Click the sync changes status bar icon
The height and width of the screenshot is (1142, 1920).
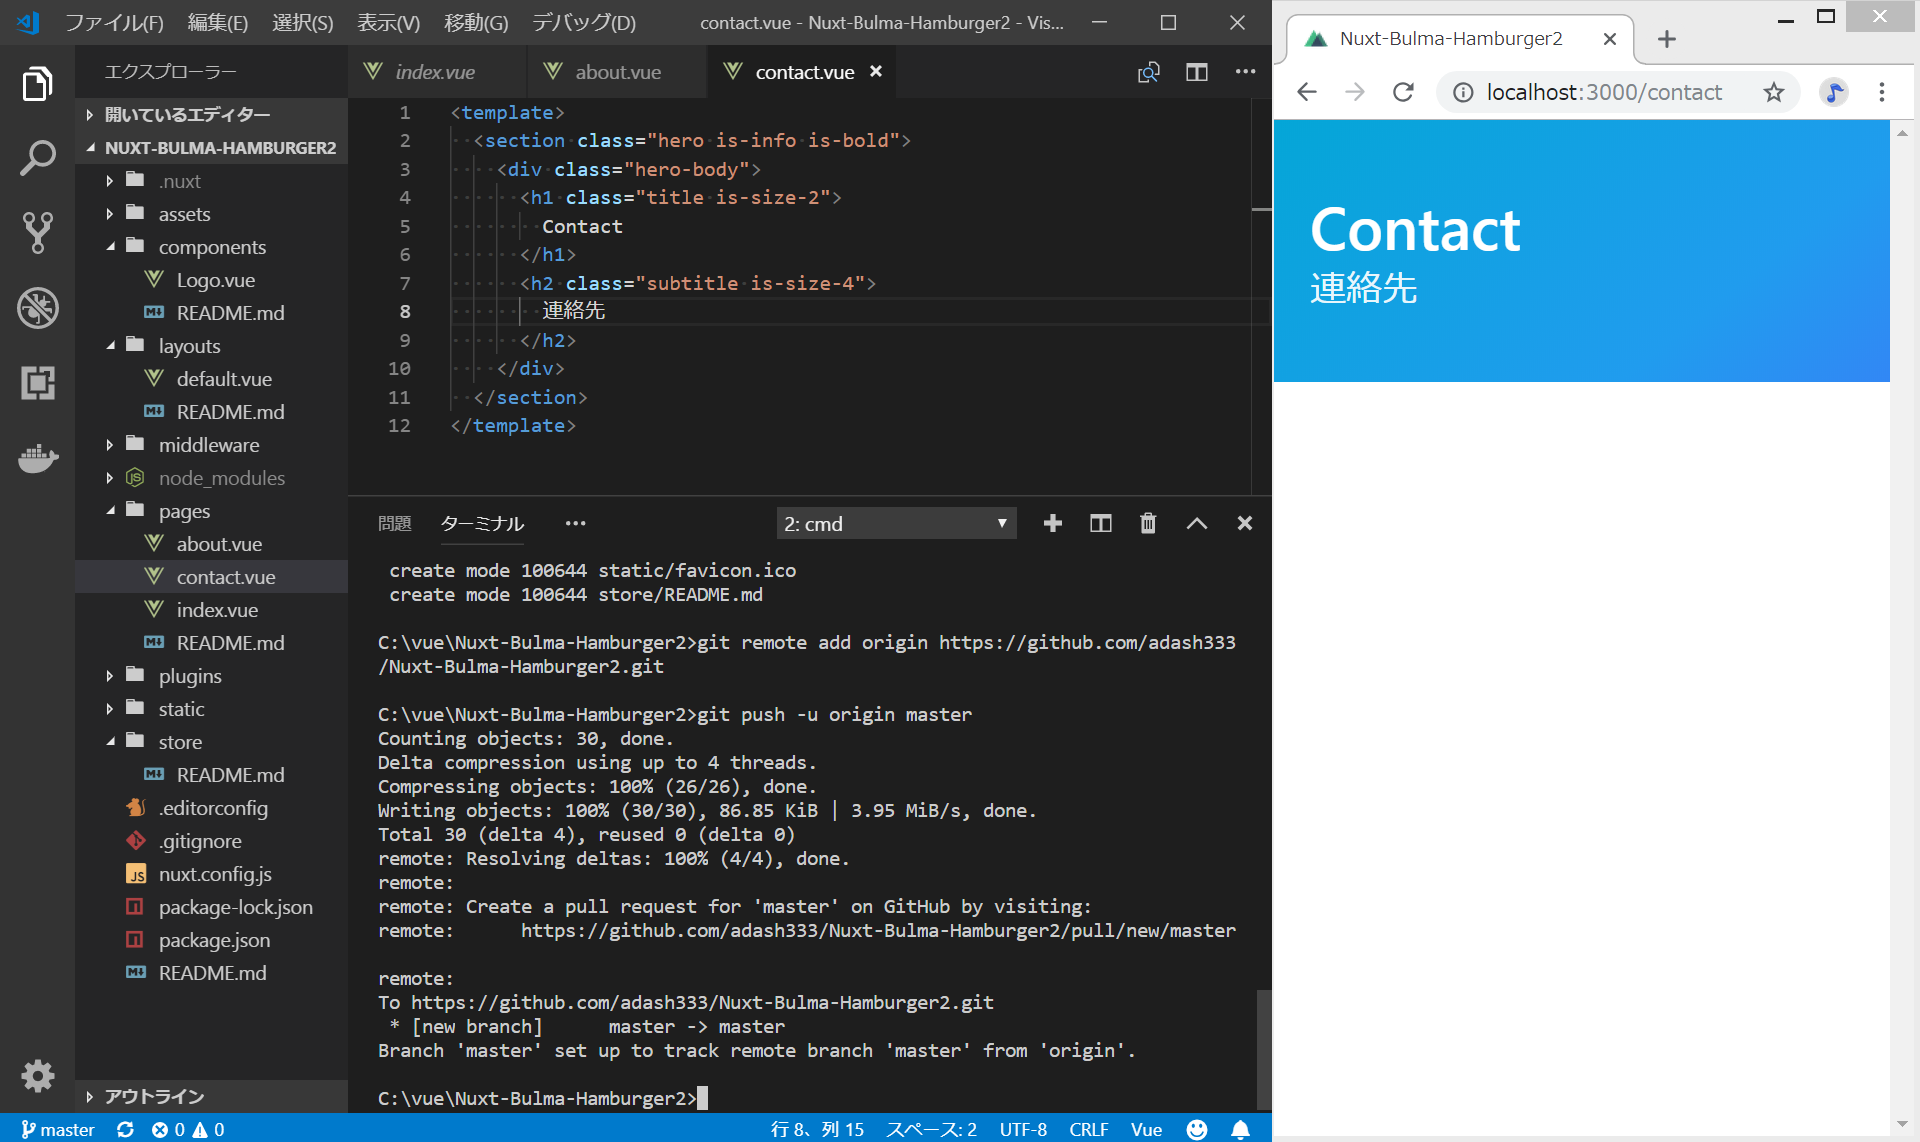click(x=125, y=1129)
